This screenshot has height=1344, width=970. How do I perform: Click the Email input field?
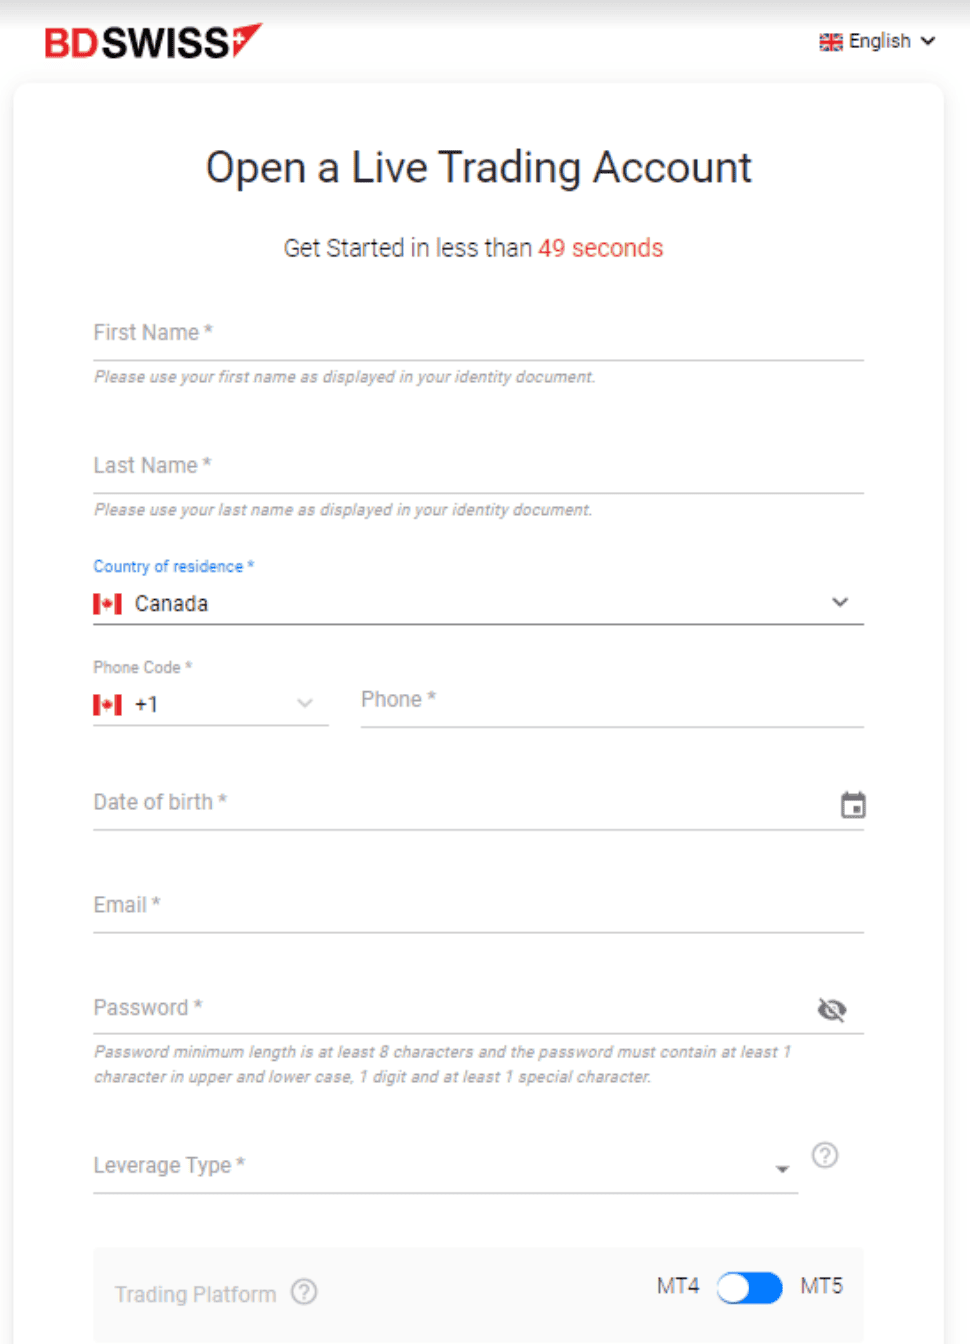(x=400, y=907)
